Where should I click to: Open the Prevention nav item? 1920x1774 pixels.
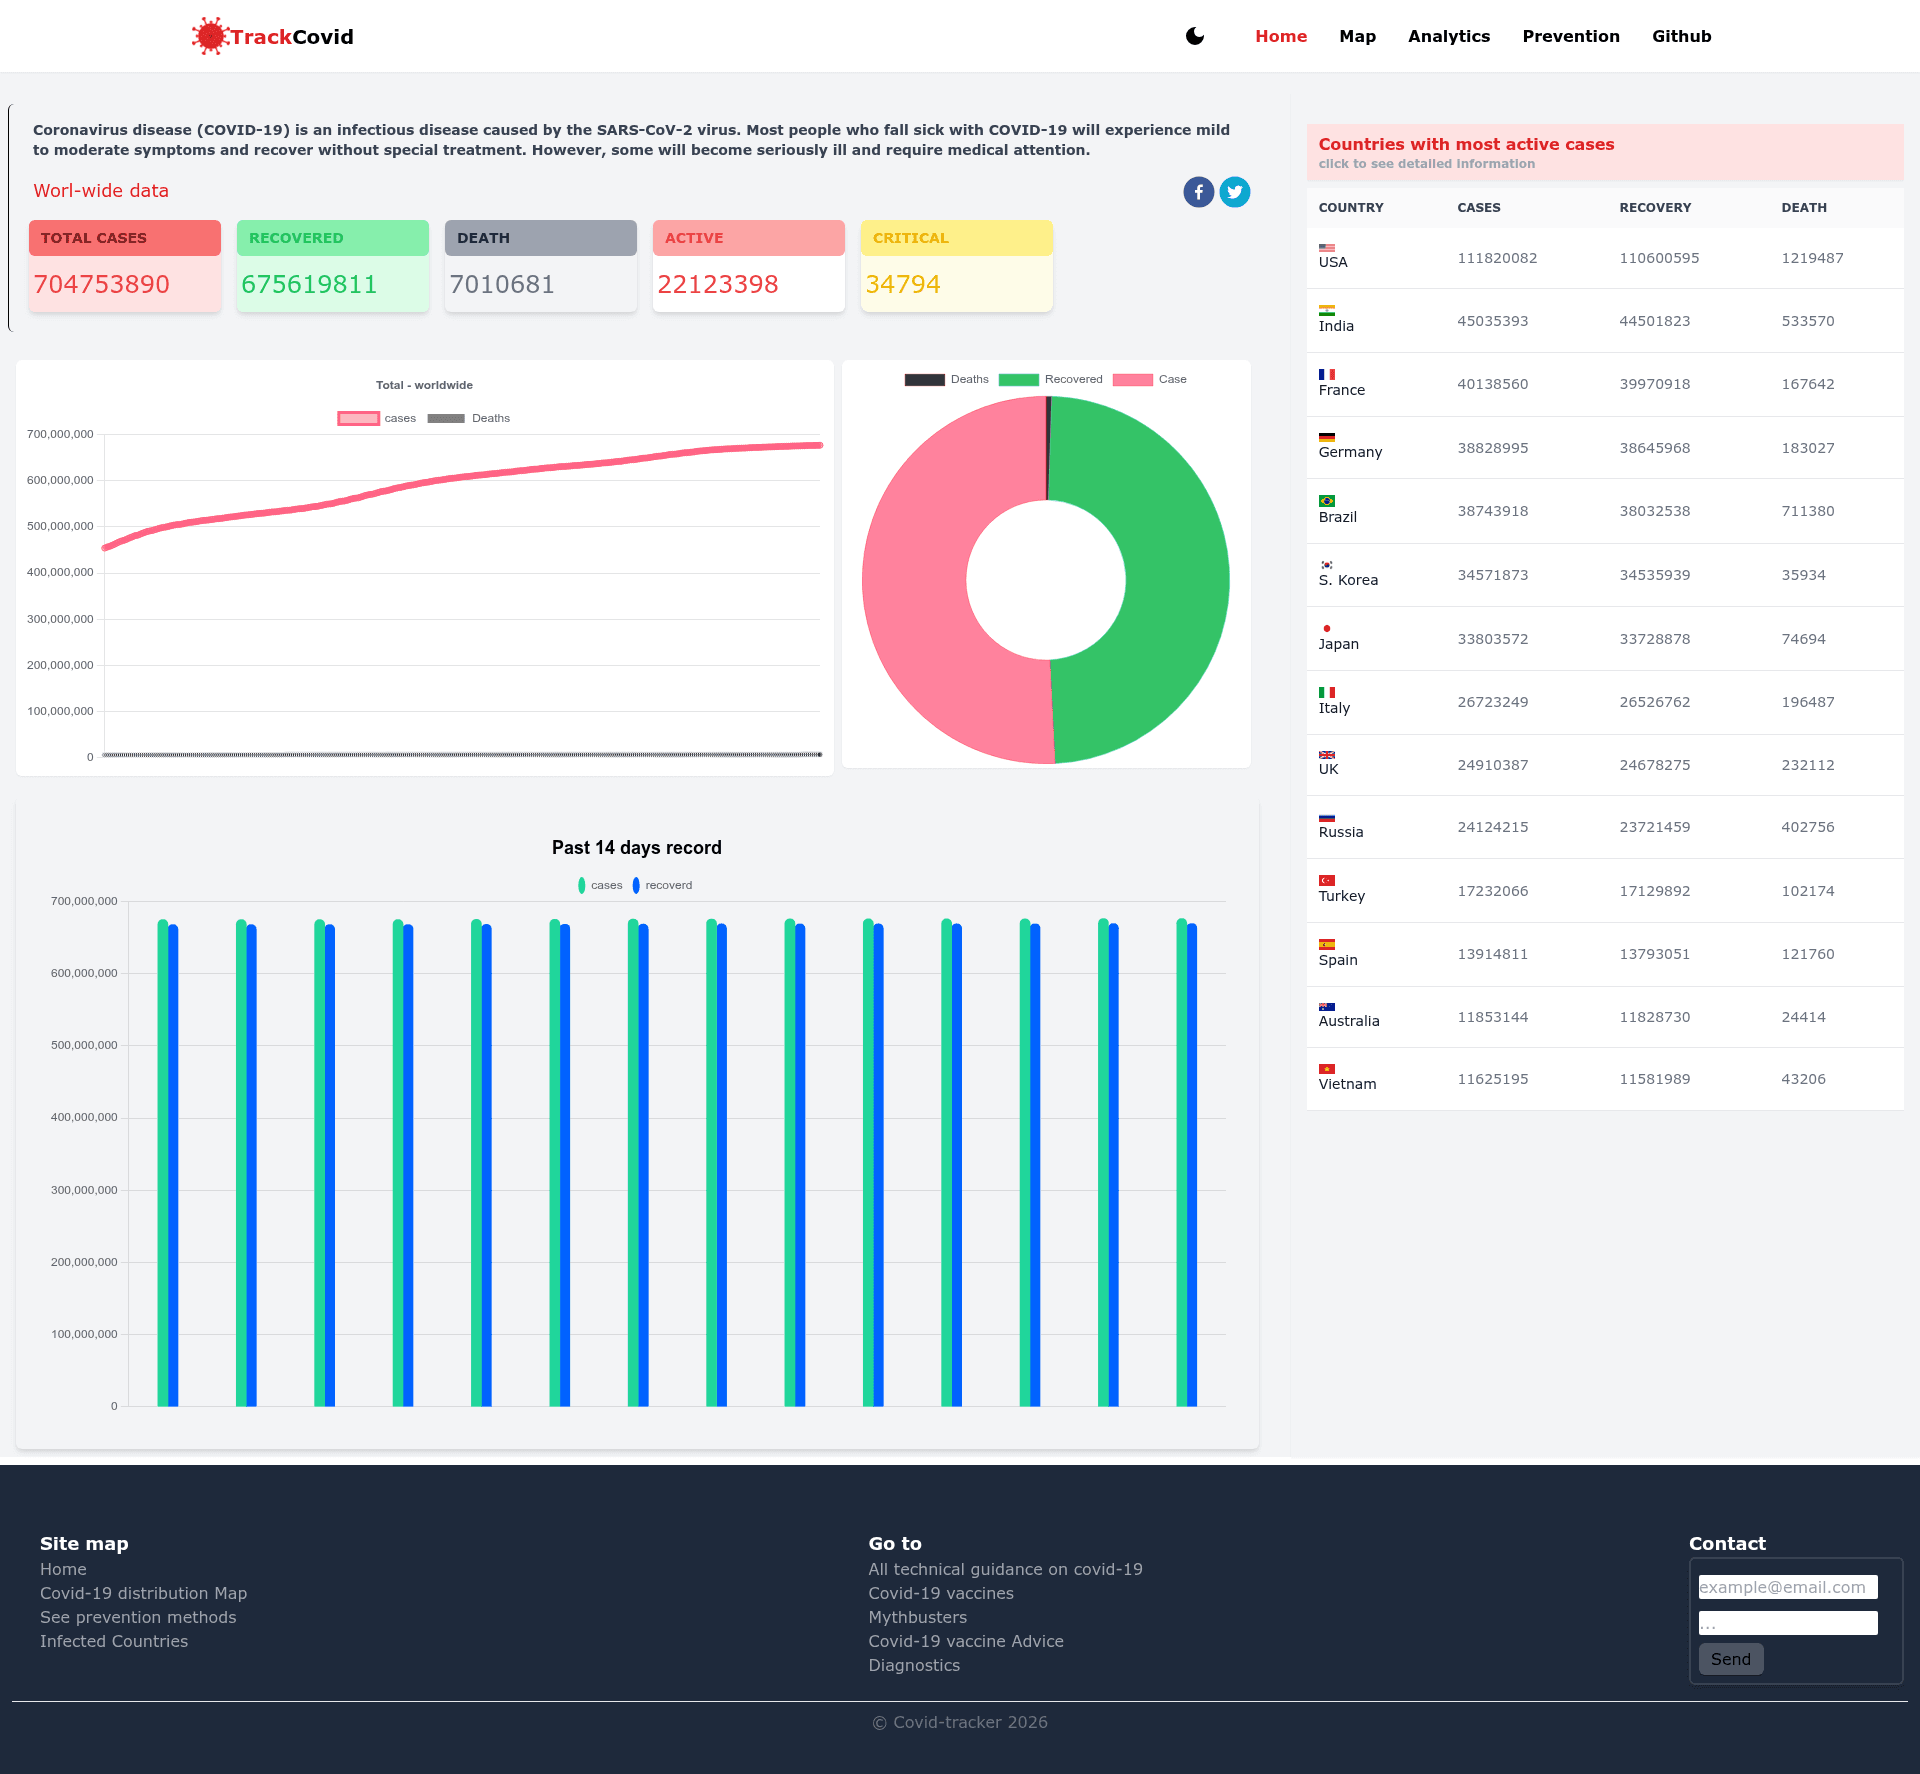click(x=1571, y=36)
